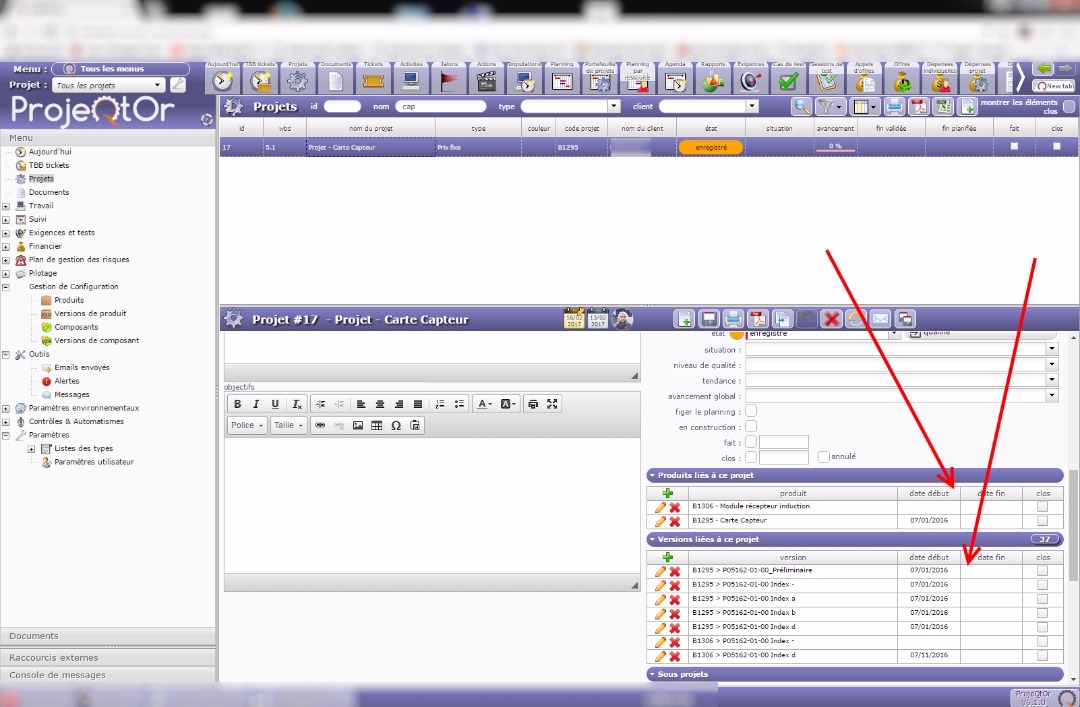Image resolution: width=1080 pixels, height=707 pixels.
Task: Open TBB tickets toolbar icon
Action: point(260,81)
